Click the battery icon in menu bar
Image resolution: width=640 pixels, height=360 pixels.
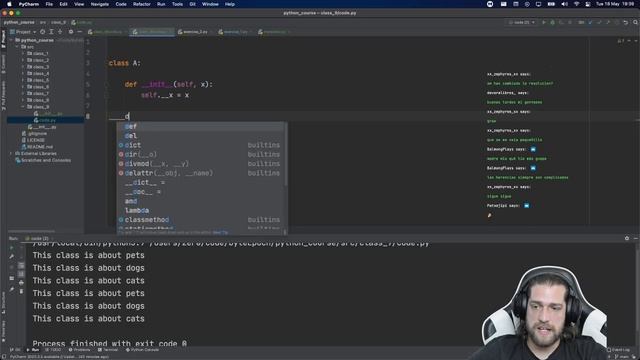[x=551, y=4]
